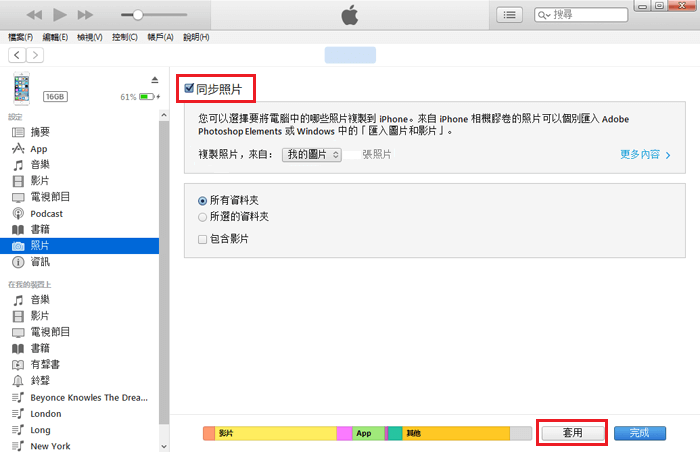The width and height of the screenshot is (700, 452).
Task: Open 音樂 under on-my-device section
Action: (x=79, y=300)
